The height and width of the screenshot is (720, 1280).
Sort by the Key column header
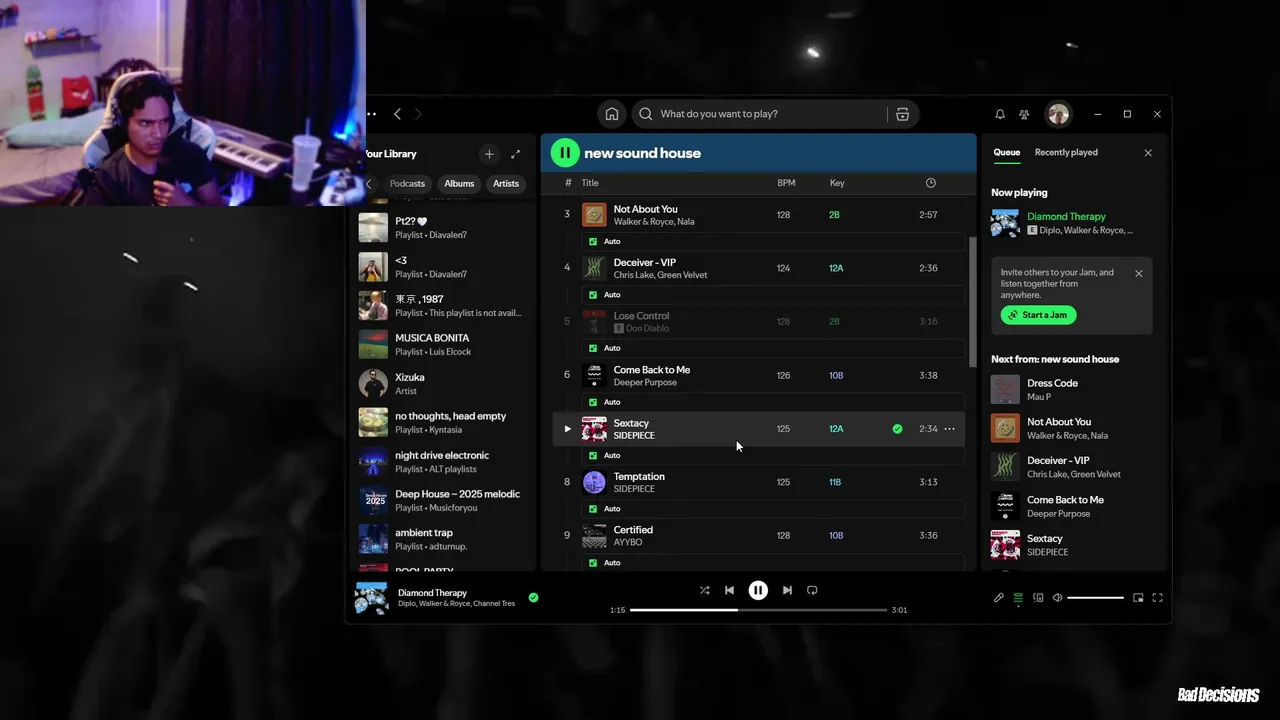tap(837, 183)
